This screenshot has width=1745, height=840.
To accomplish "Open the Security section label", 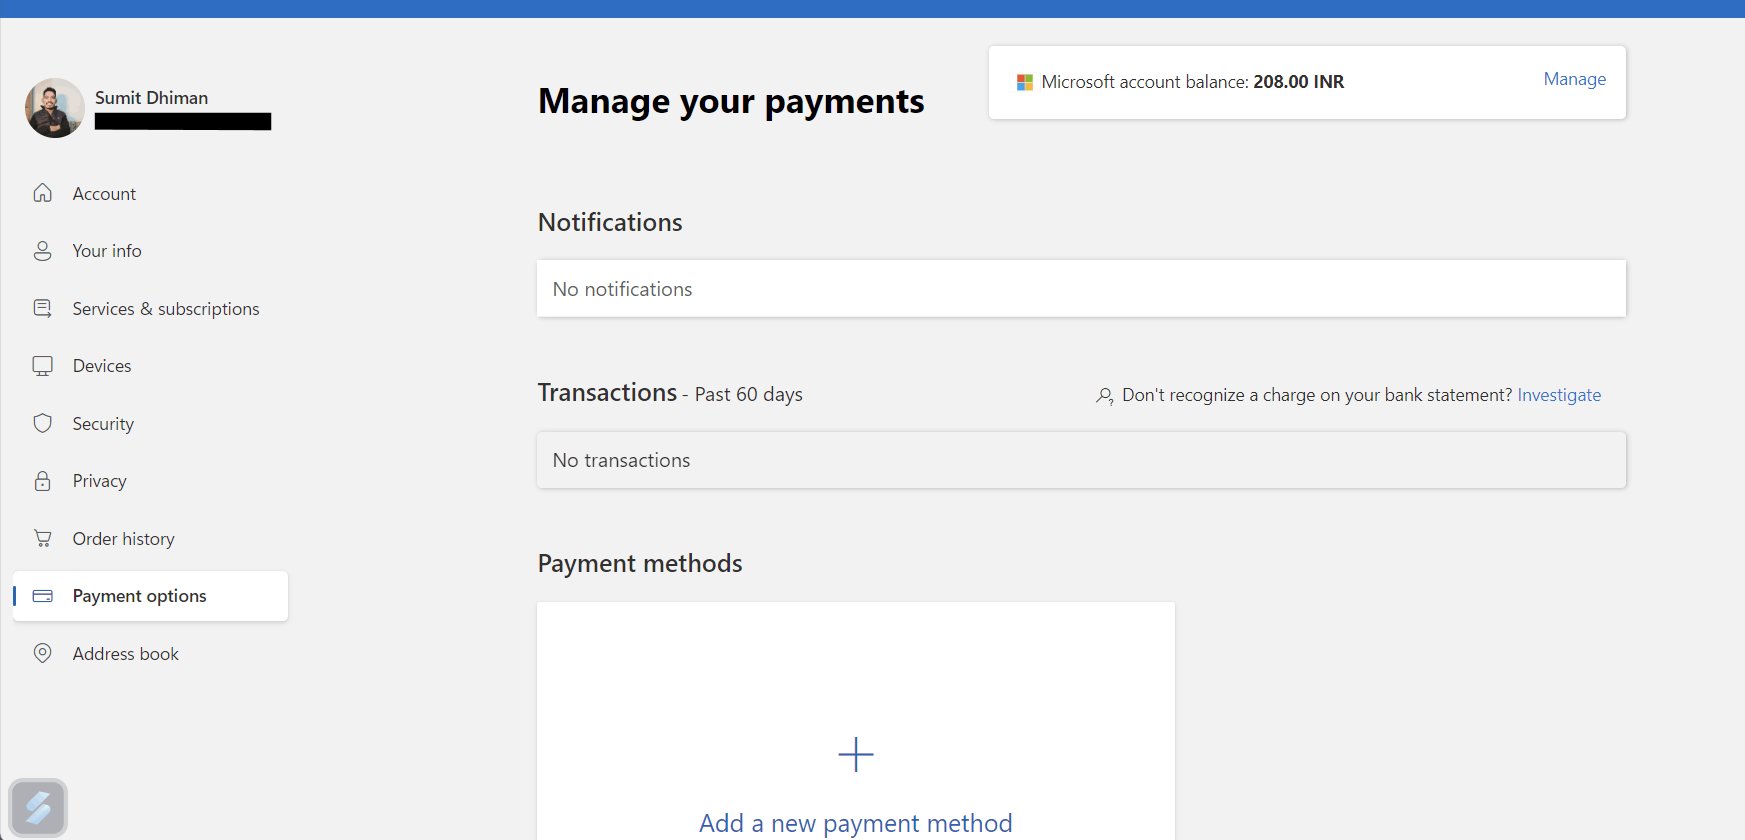I will (x=103, y=424).
